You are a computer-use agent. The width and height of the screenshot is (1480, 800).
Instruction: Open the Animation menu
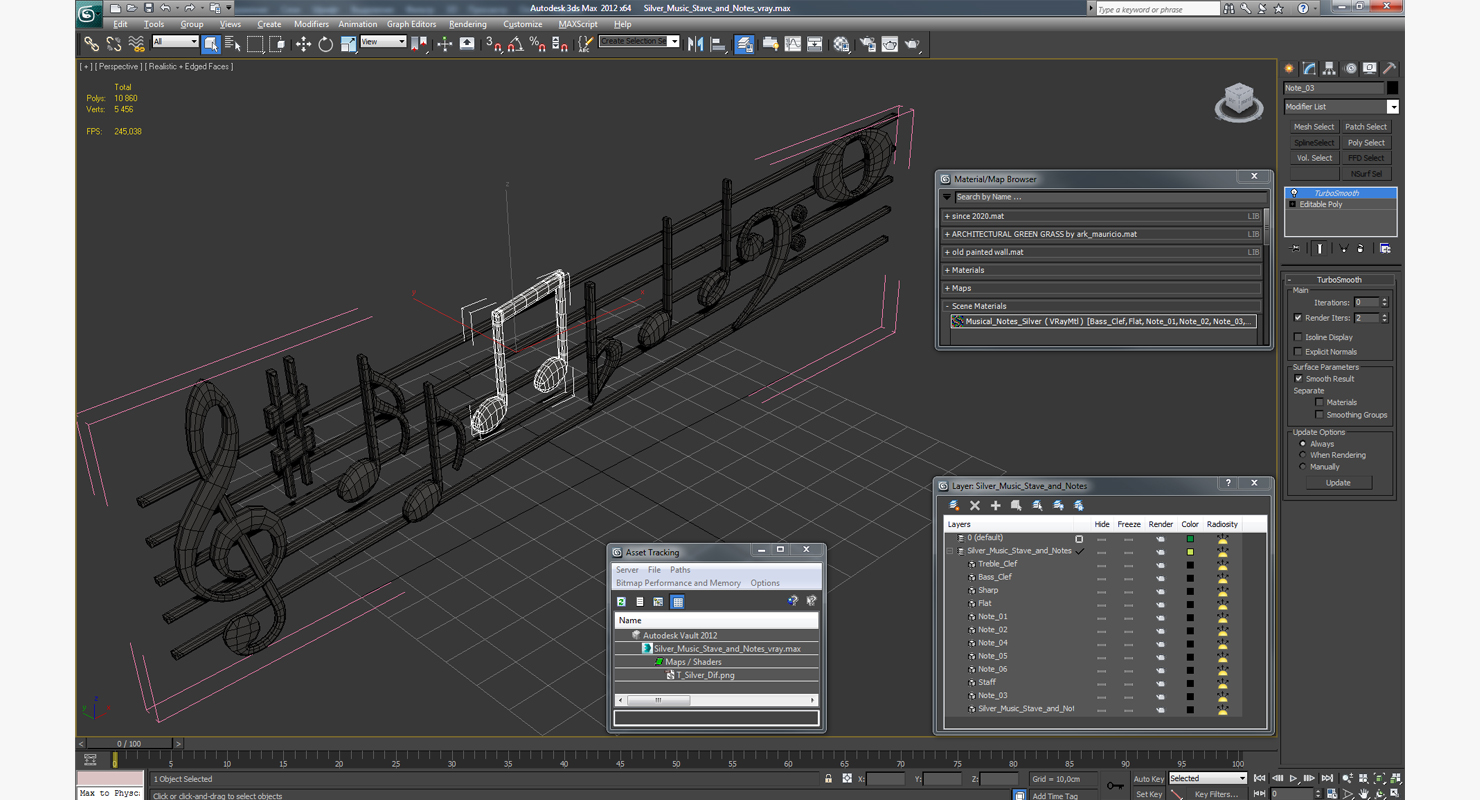(x=357, y=24)
